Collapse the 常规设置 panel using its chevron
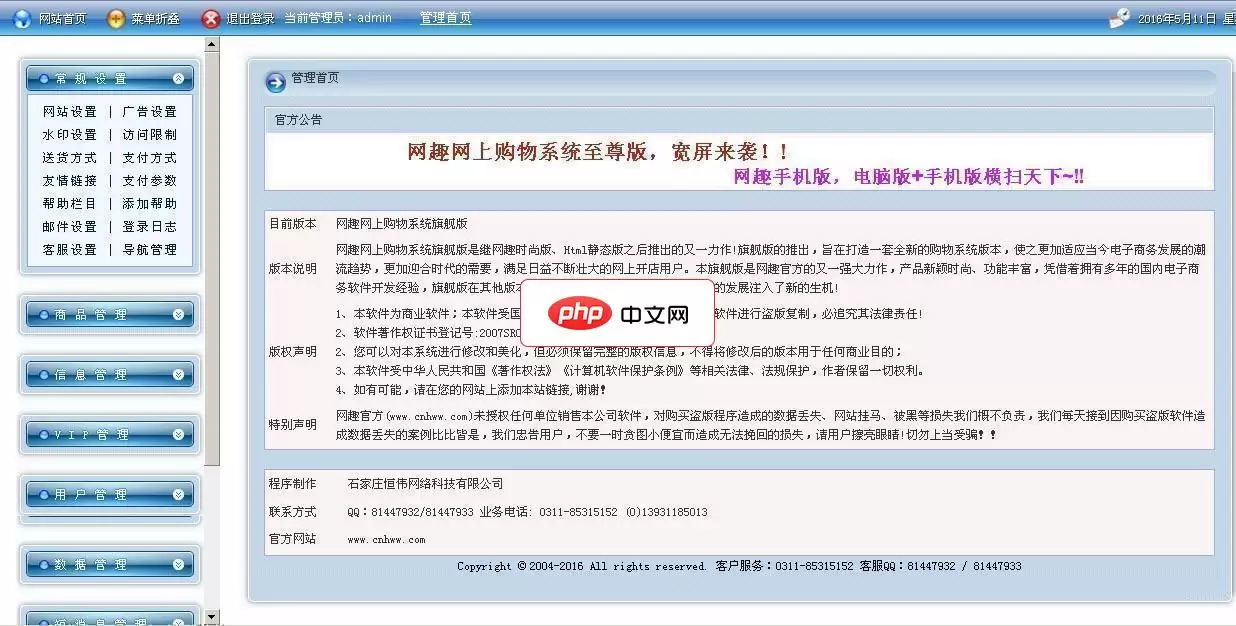The image size is (1236, 626). pos(180,77)
